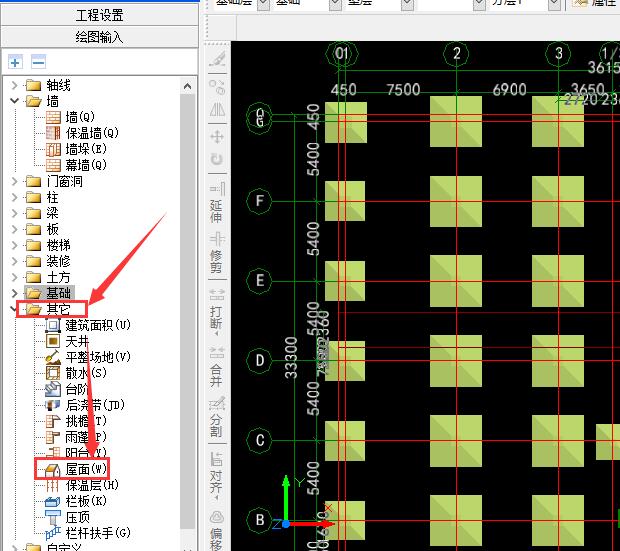
Task: Expand the 装修 folder
Action: (x=14, y=261)
